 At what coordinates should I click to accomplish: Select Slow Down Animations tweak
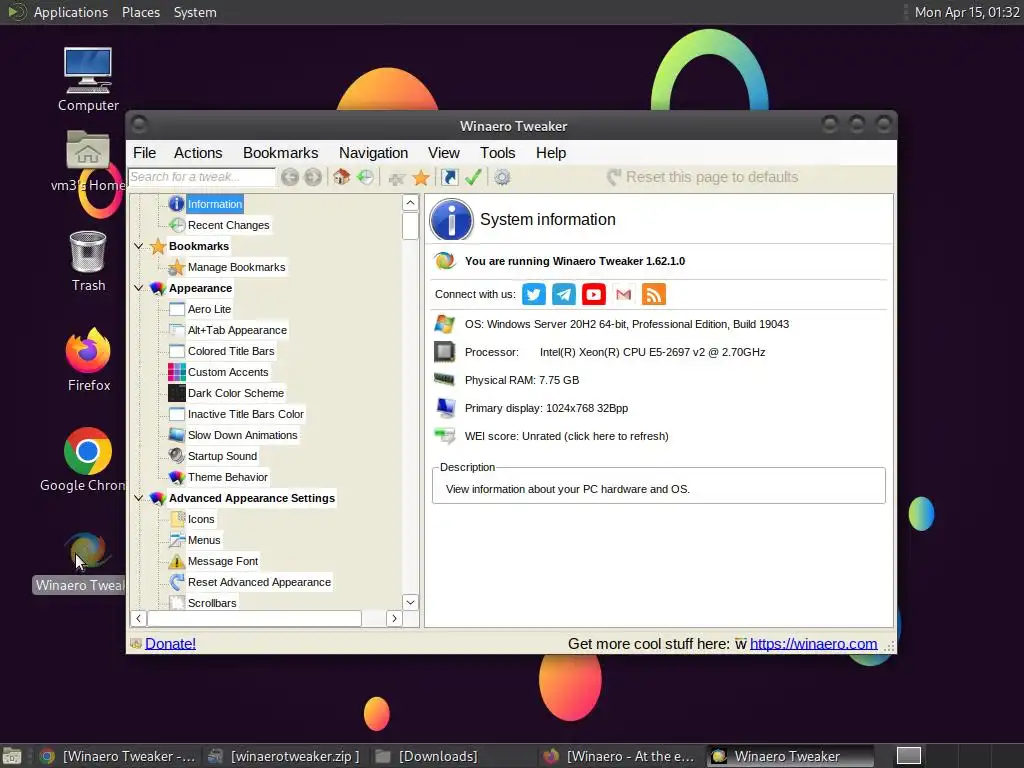click(x=242, y=435)
